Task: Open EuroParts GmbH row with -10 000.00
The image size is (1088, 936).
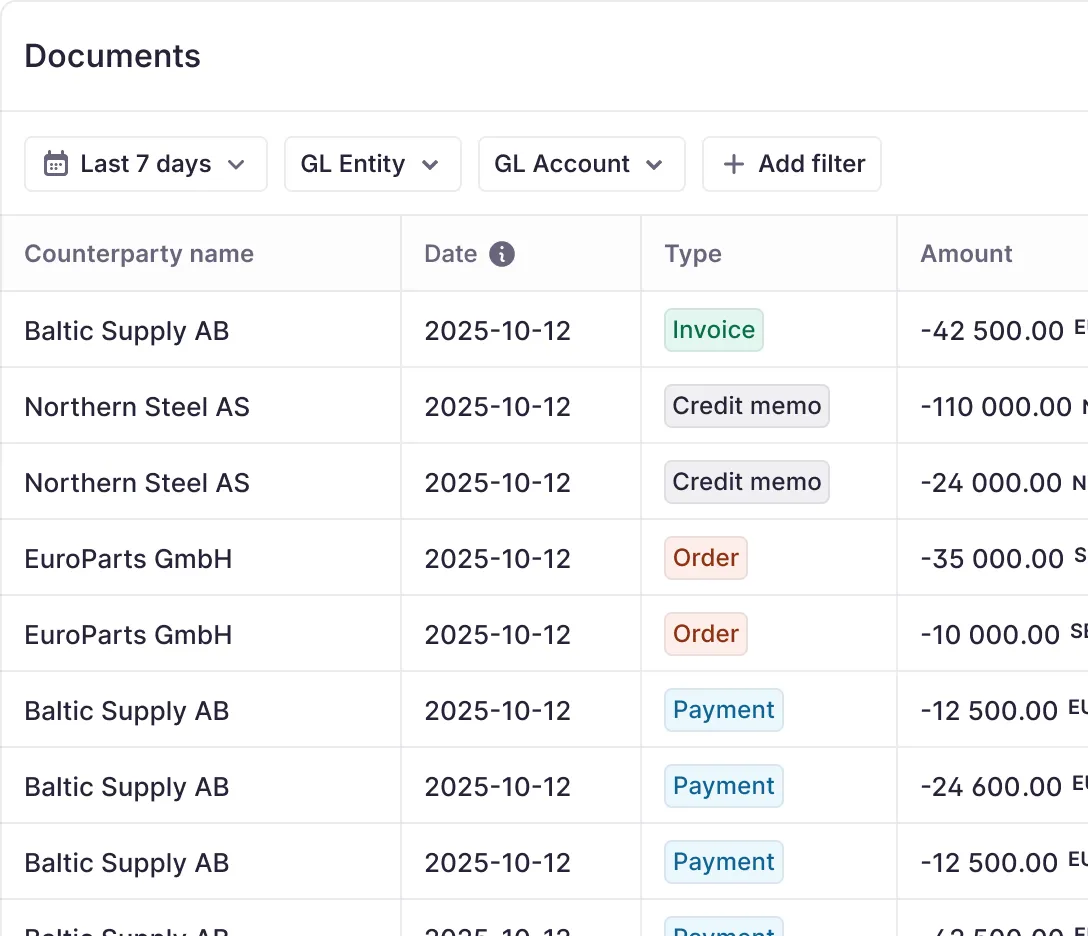Action: pyautogui.click(x=128, y=635)
